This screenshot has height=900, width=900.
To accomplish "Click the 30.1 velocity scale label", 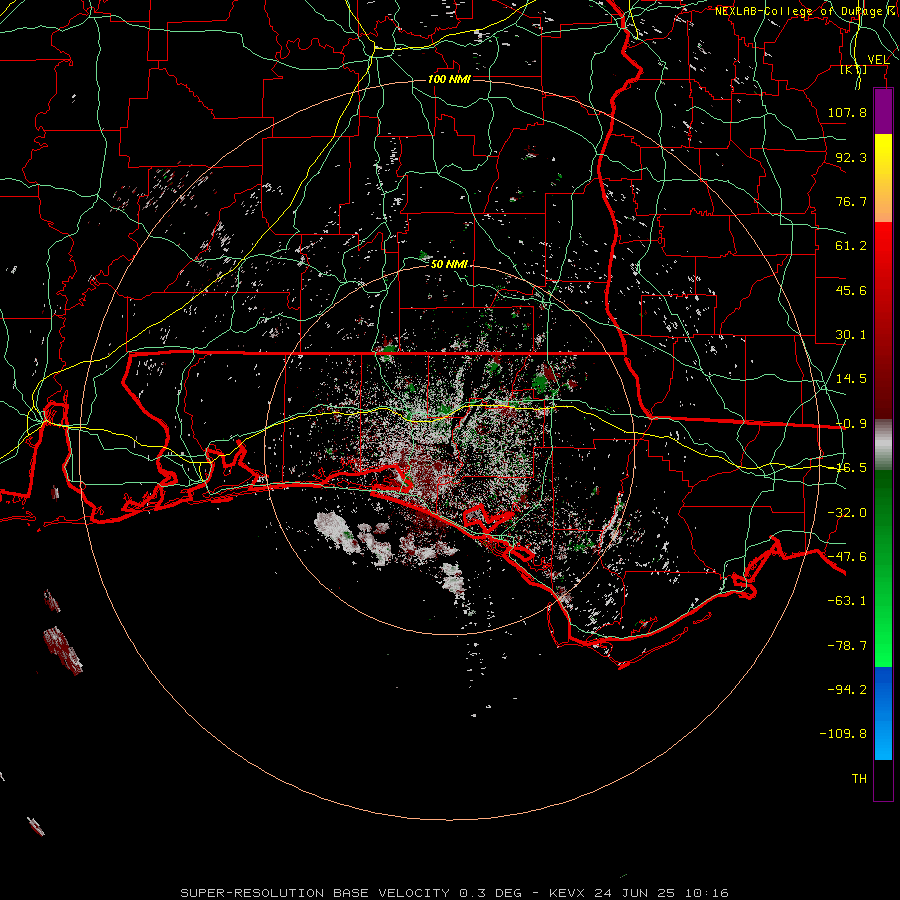I will (851, 335).
